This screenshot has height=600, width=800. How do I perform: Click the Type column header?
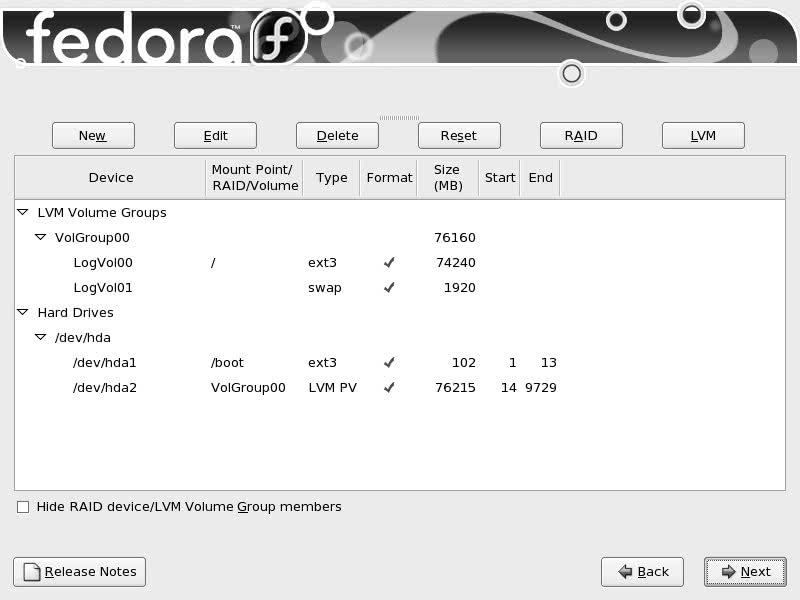click(x=331, y=178)
